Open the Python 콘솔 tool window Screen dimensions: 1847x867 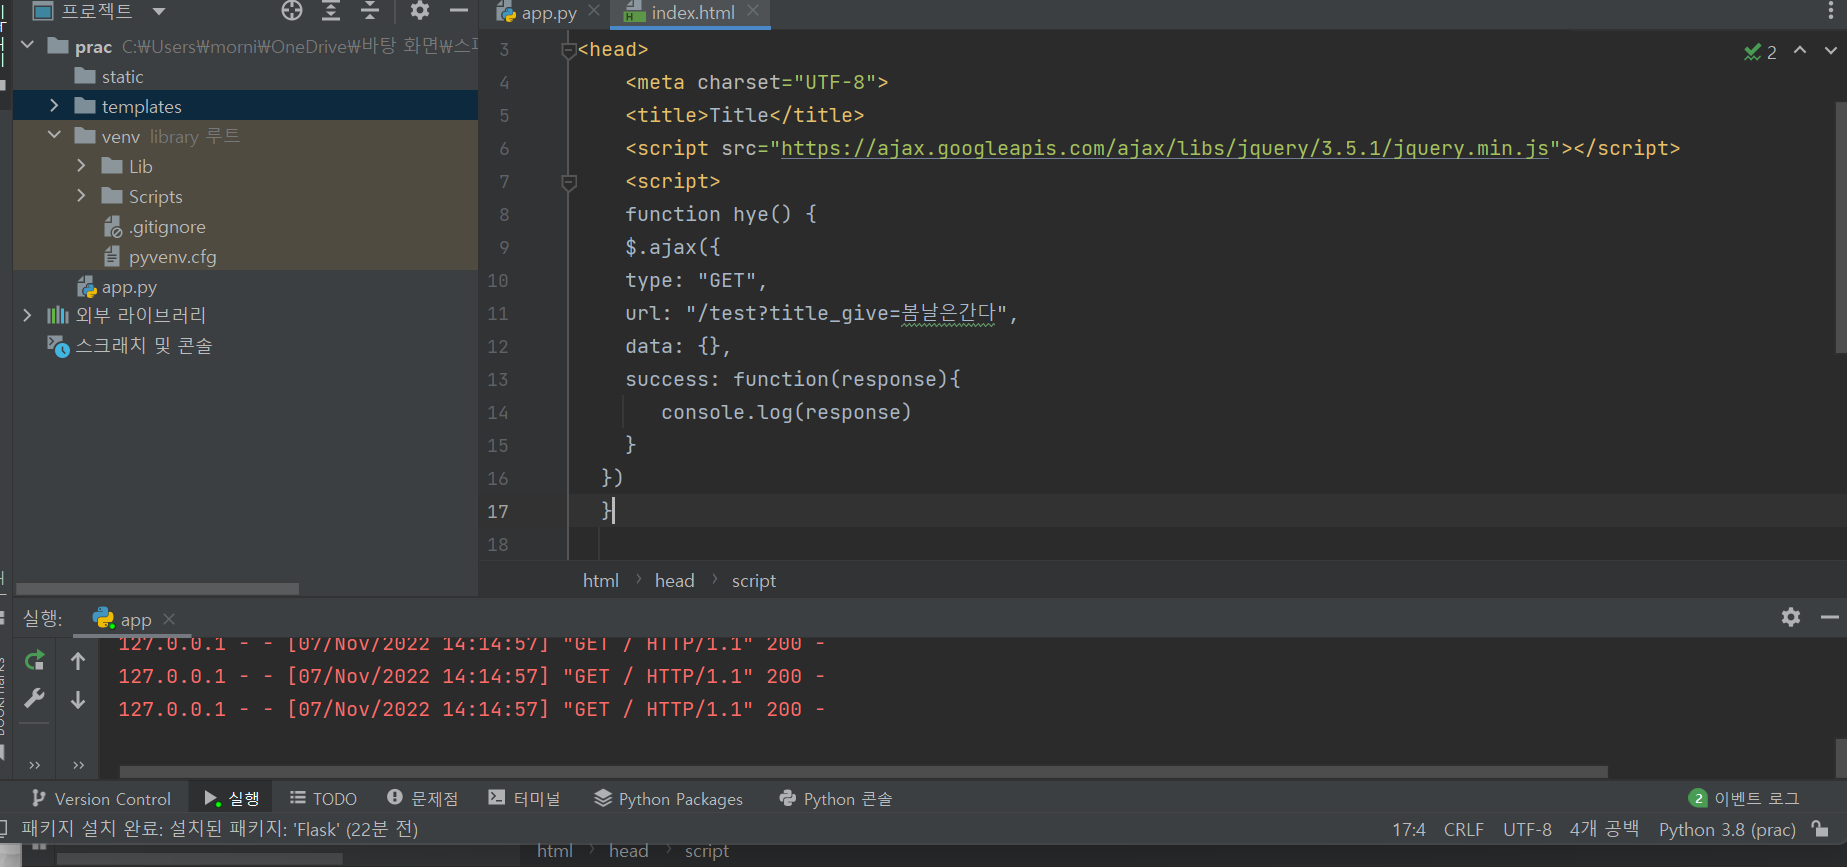click(x=836, y=799)
